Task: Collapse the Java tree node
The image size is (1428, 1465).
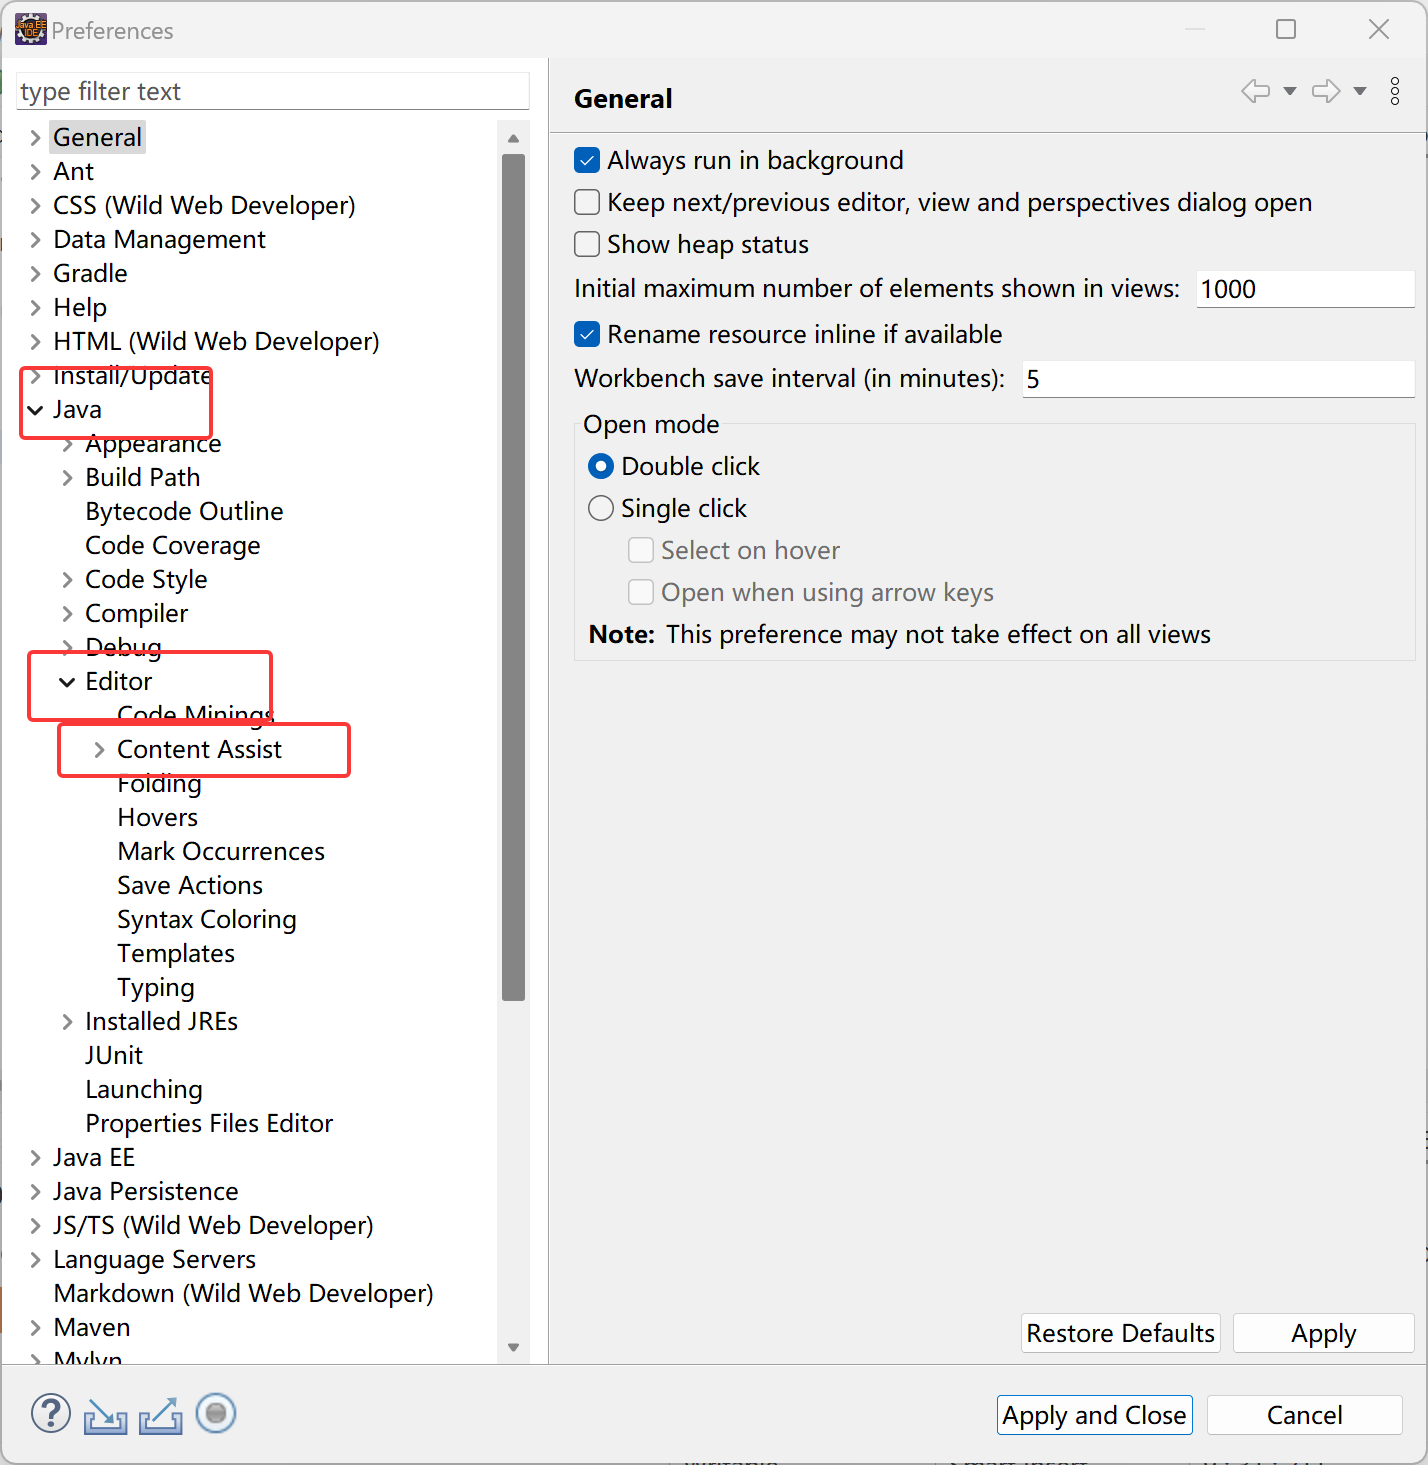Action: pos(36,410)
